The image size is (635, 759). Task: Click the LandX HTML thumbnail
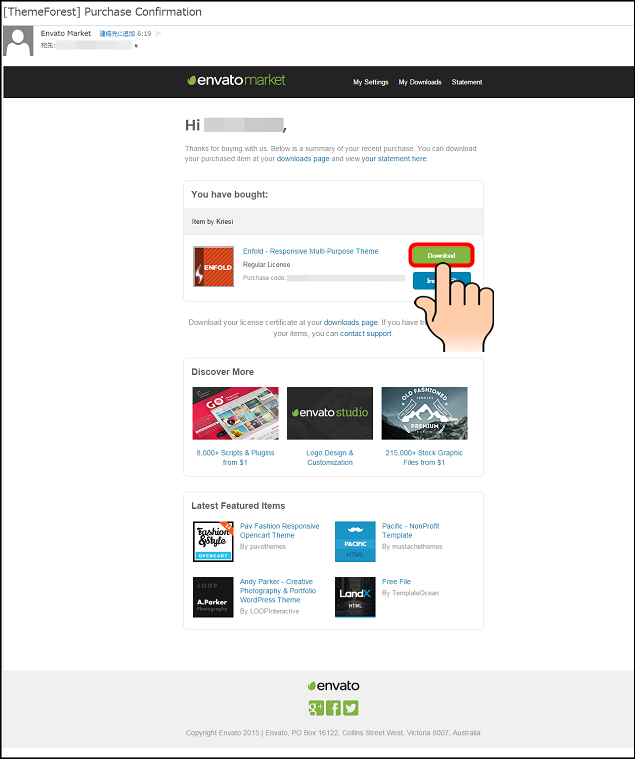(x=355, y=597)
